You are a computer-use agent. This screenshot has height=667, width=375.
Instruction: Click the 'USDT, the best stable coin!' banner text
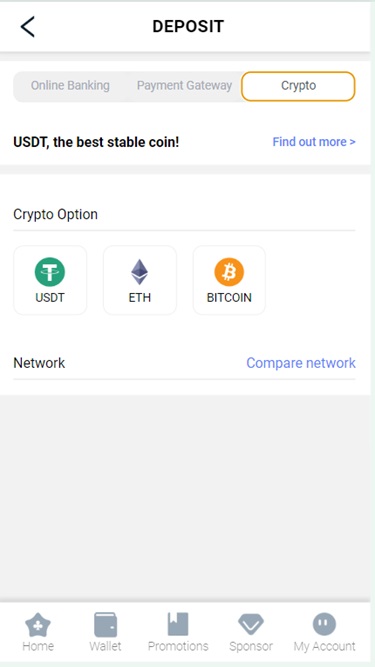(x=96, y=142)
